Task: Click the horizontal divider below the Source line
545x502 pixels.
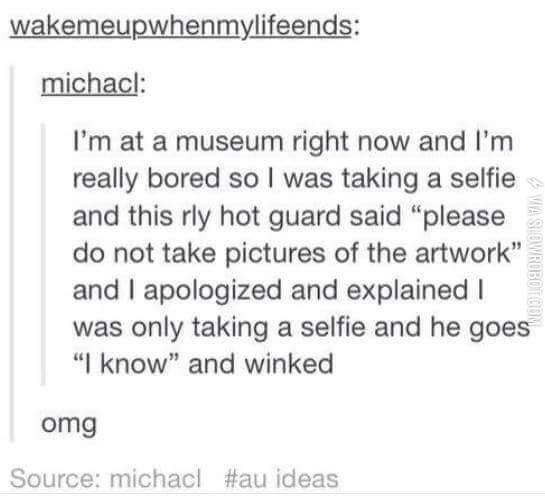Action: [x=272, y=493]
